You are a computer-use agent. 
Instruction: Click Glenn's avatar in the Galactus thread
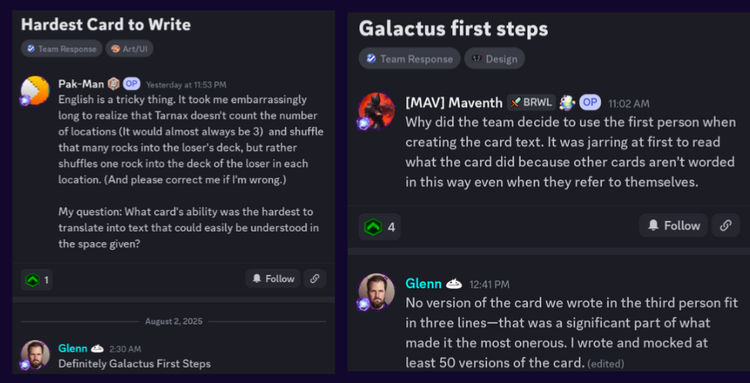pyautogui.click(x=376, y=292)
